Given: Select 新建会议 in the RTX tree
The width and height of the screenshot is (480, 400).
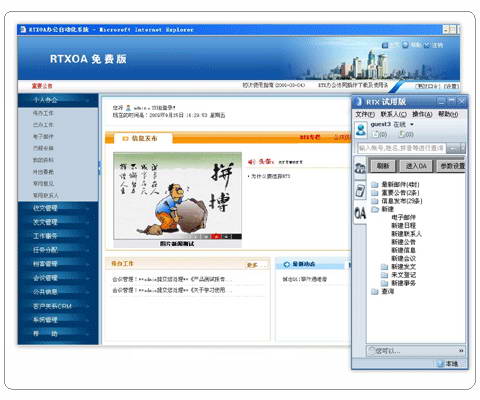Looking at the screenshot, I should (x=403, y=258).
